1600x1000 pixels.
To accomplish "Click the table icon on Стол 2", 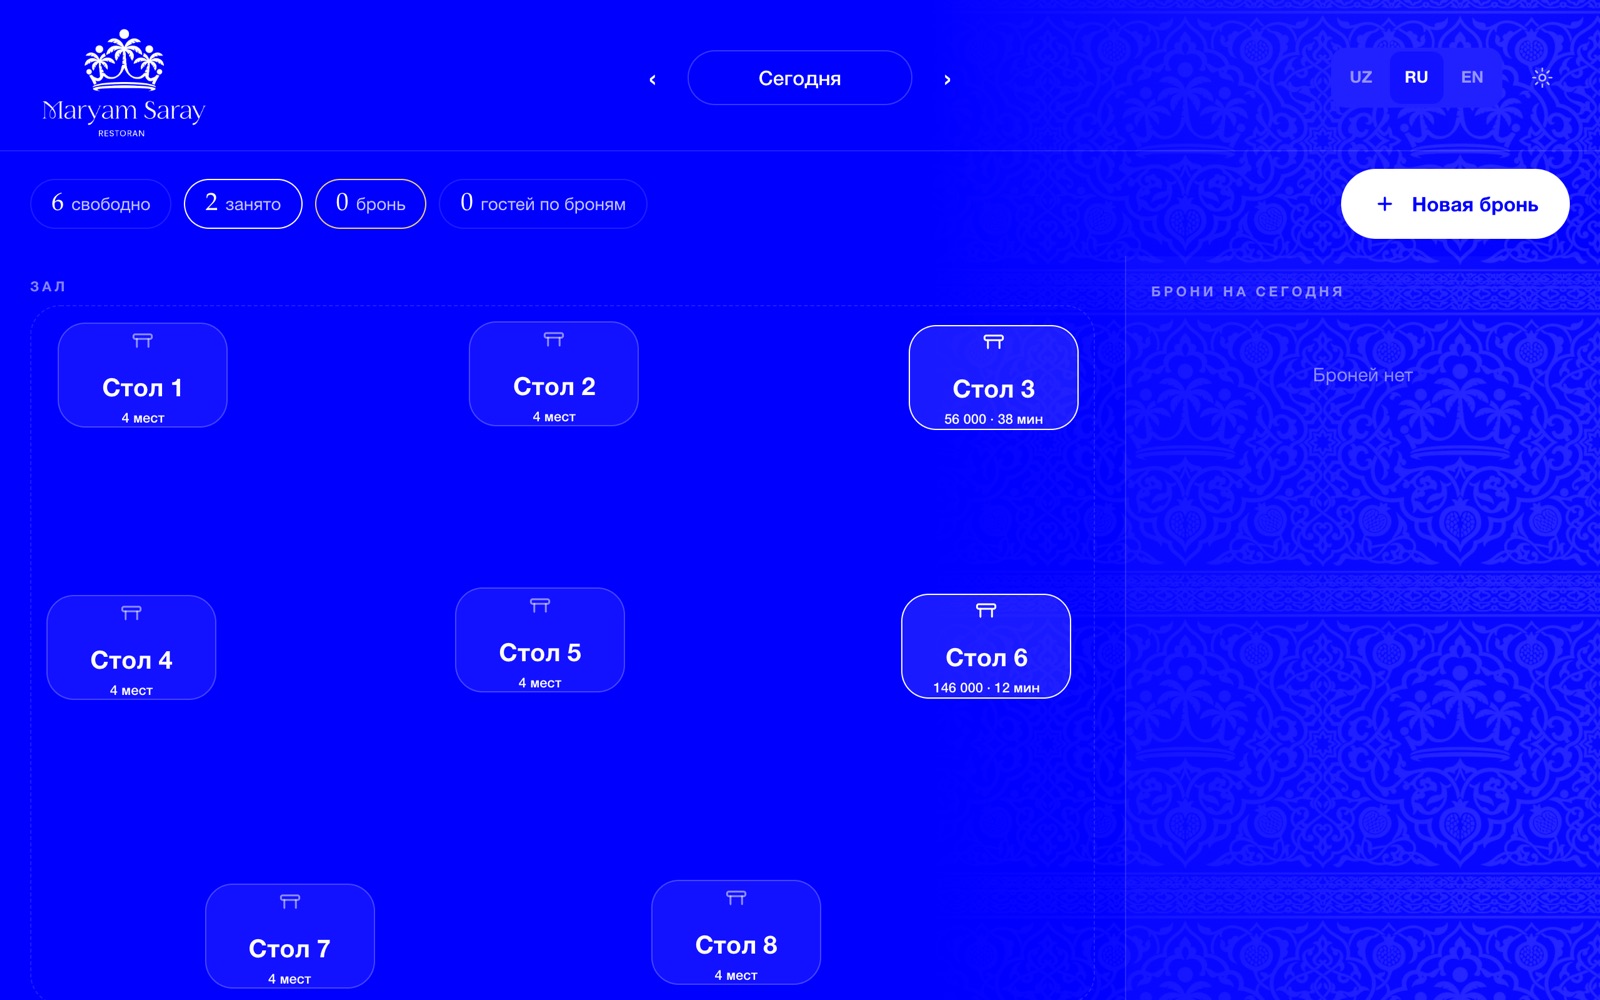I will coord(554,340).
